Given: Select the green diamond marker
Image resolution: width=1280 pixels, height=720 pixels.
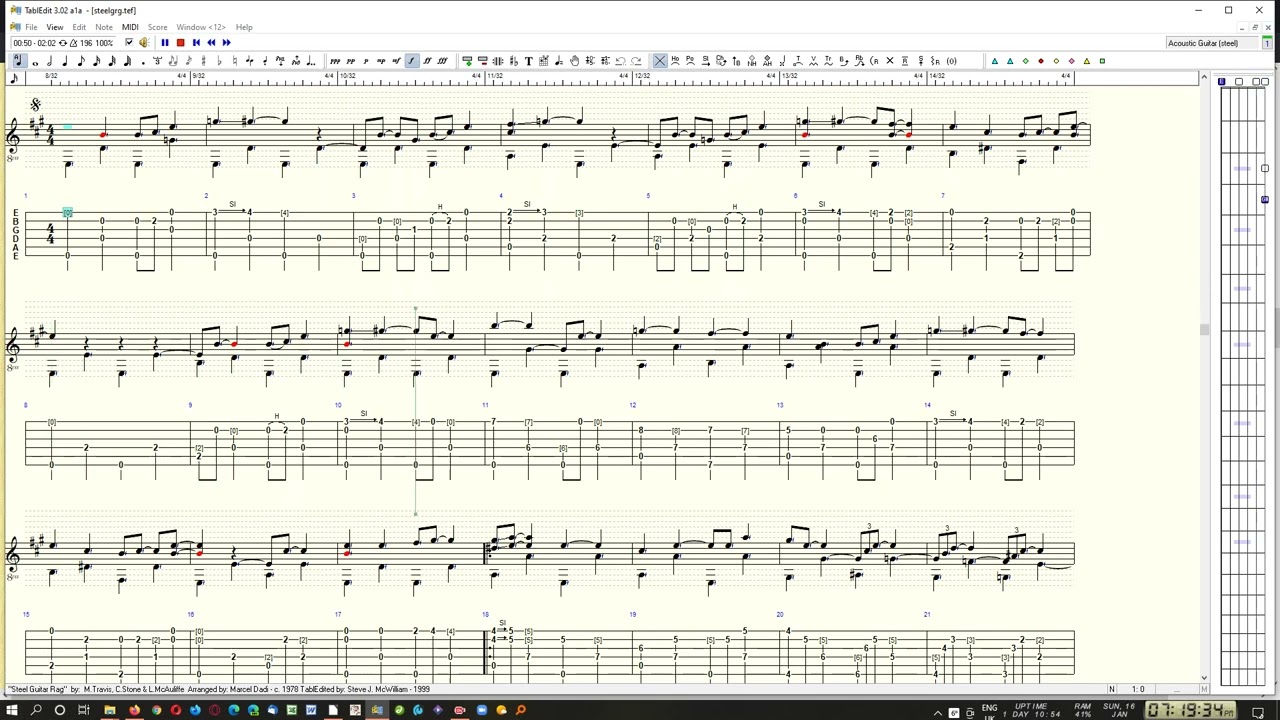Looking at the screenshot, I should coord(1025,61).
